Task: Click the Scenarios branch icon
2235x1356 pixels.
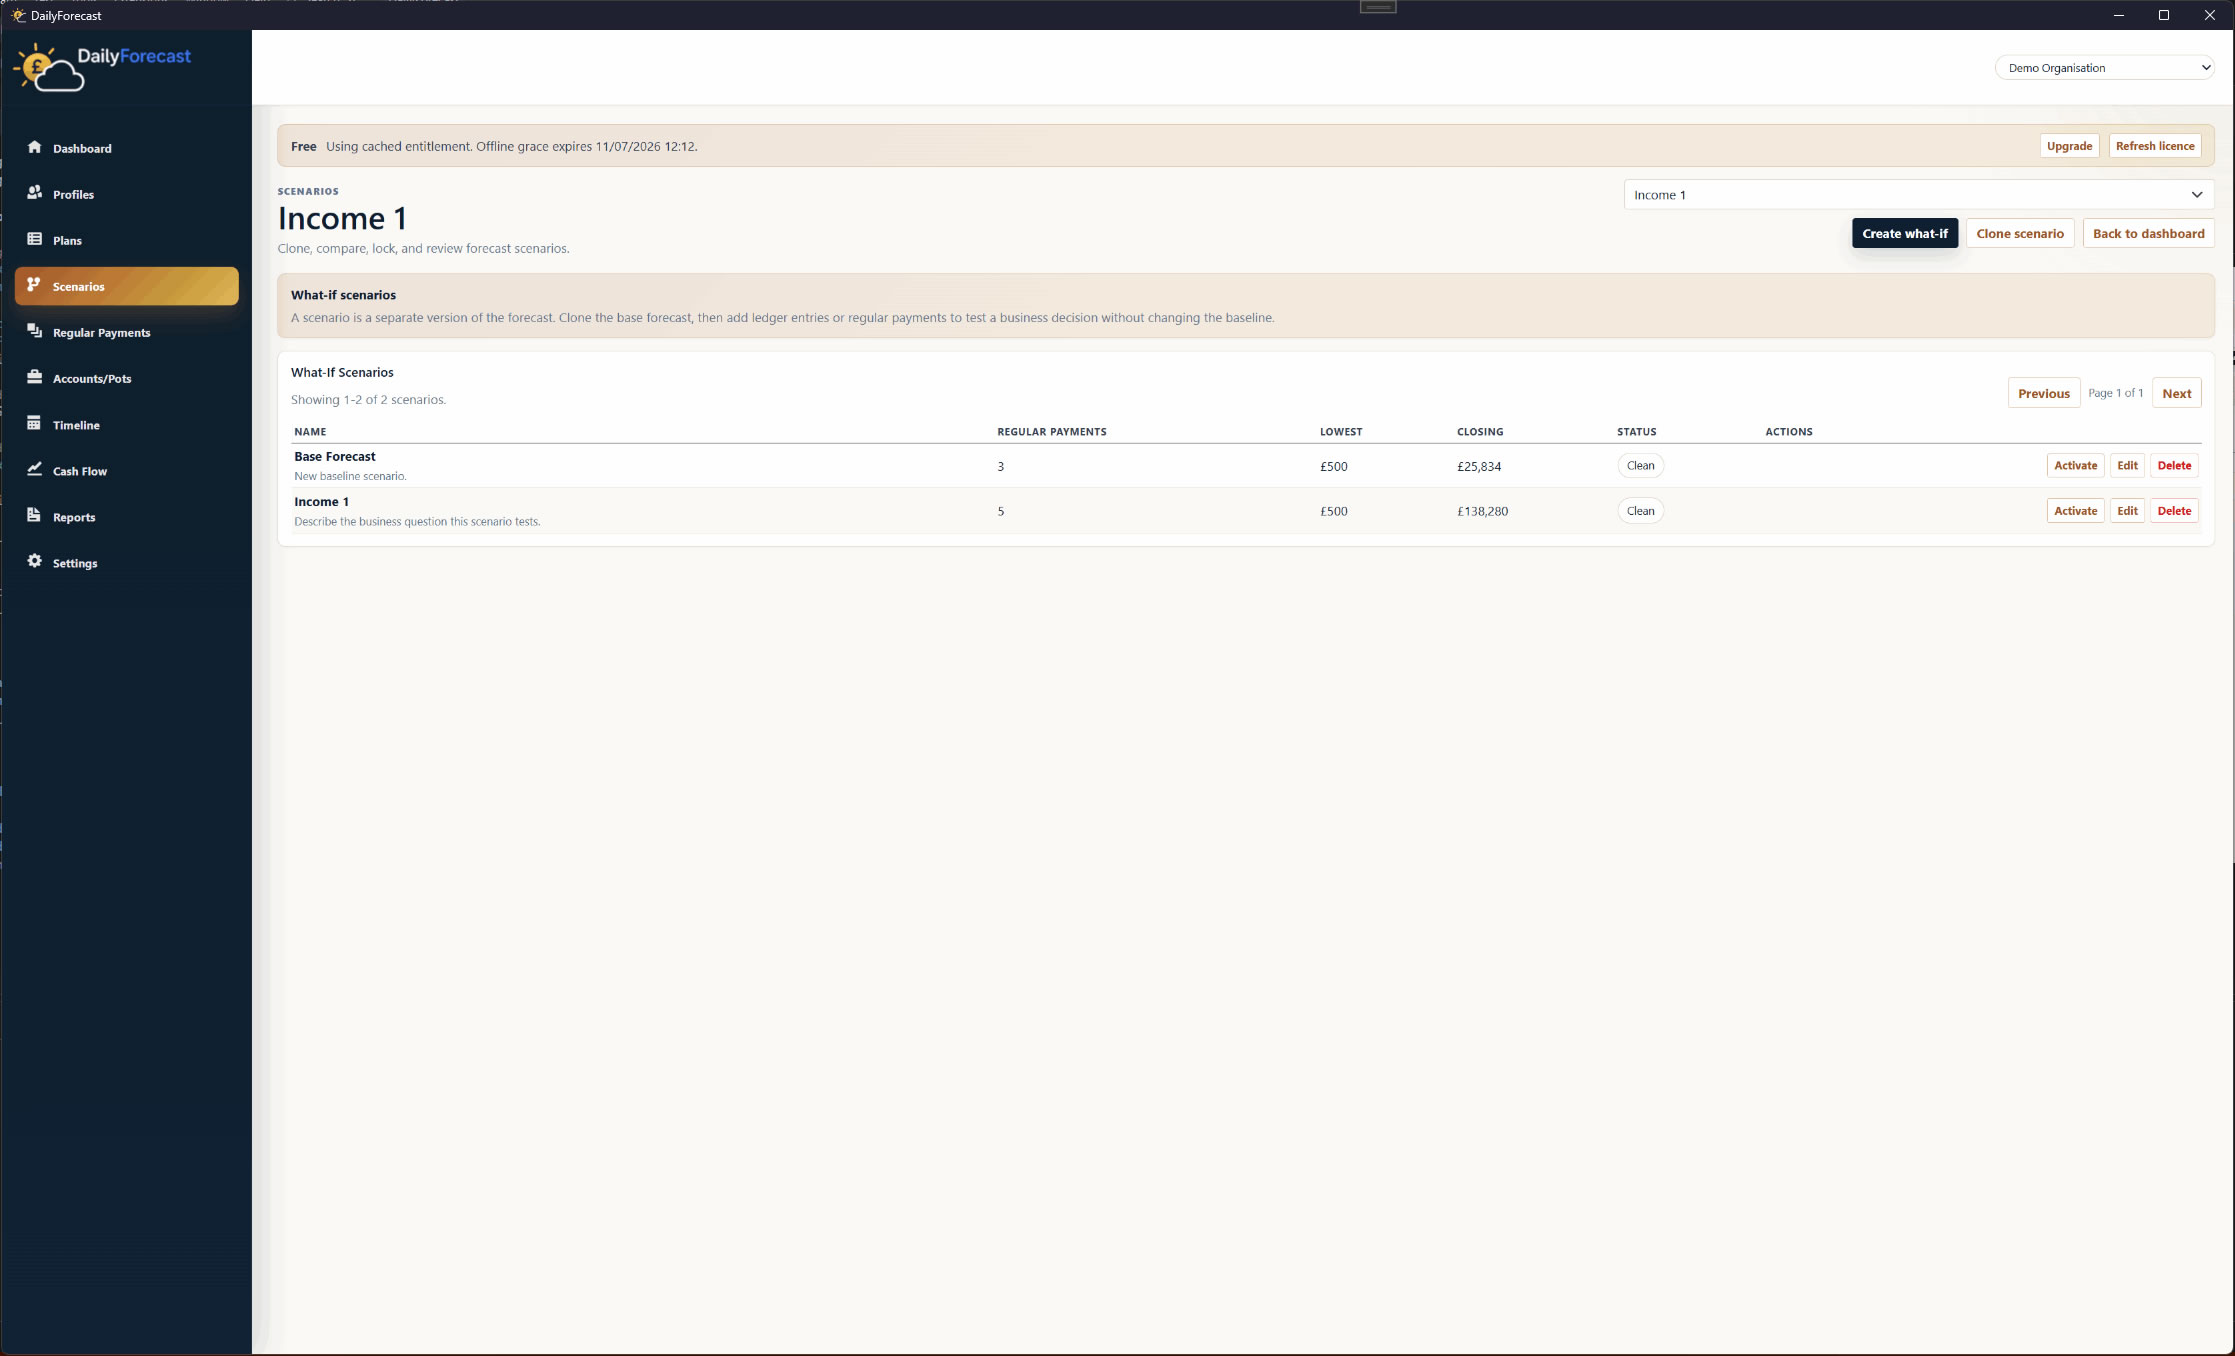Action: point(34,285)
